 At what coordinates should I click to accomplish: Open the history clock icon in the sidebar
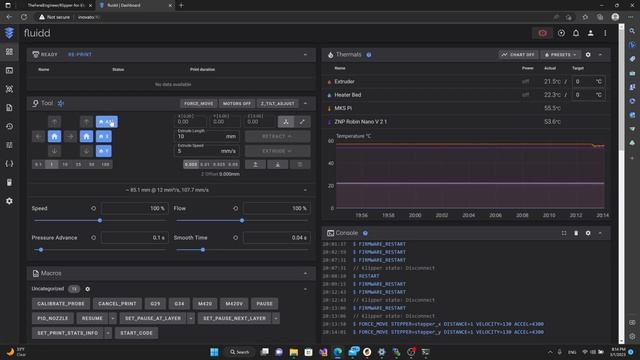coord(9,127)
